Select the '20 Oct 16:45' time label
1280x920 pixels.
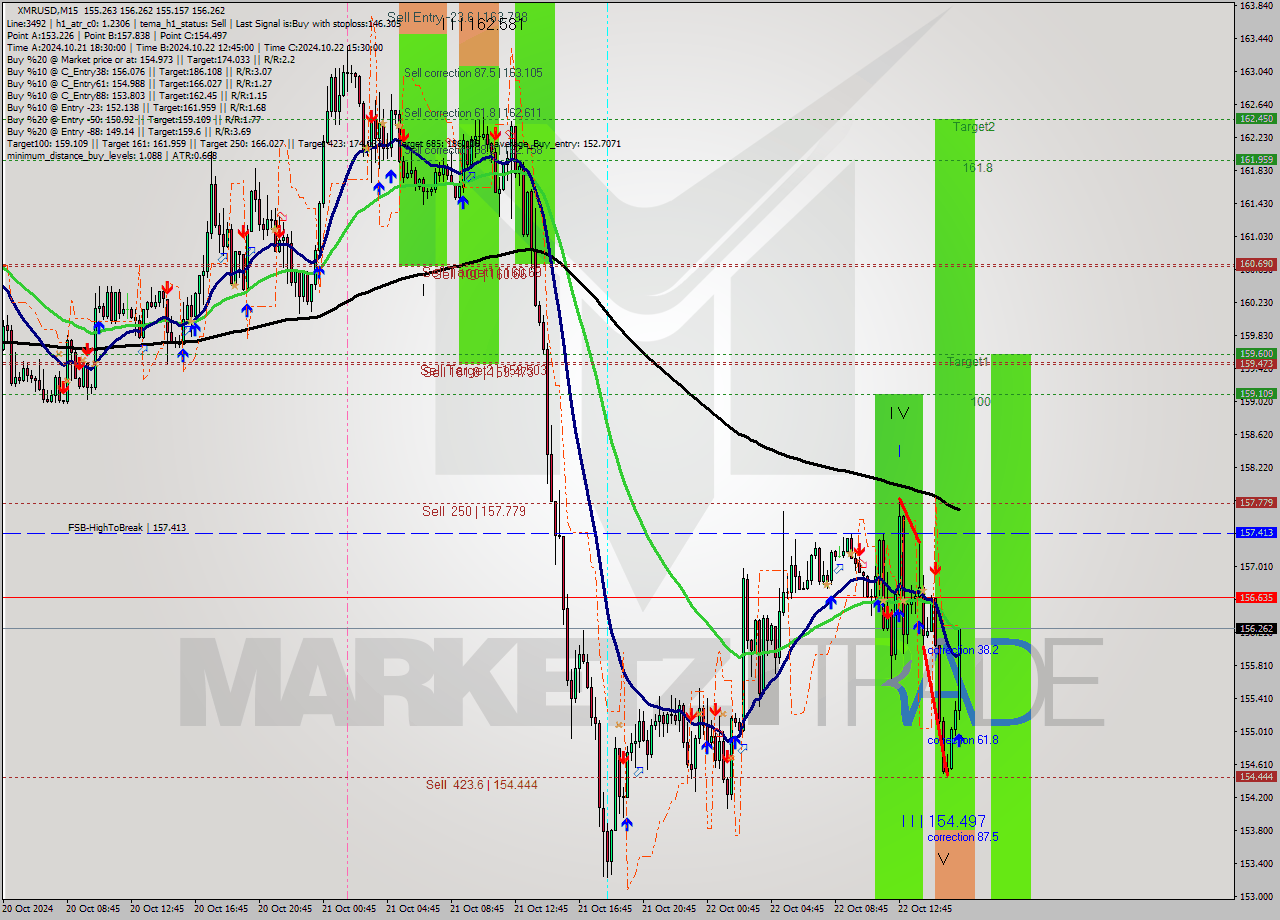pos(221,909)
